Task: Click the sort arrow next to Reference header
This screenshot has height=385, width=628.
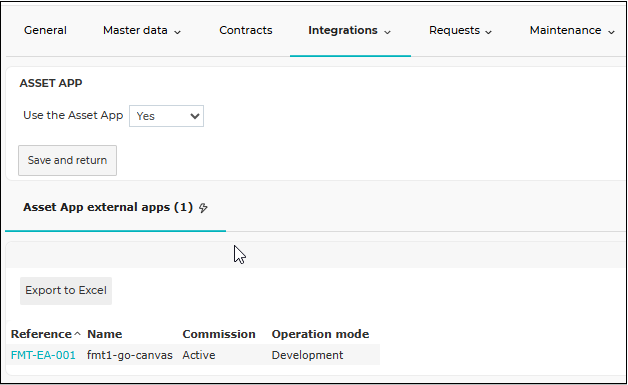Action: click(77, 334)
